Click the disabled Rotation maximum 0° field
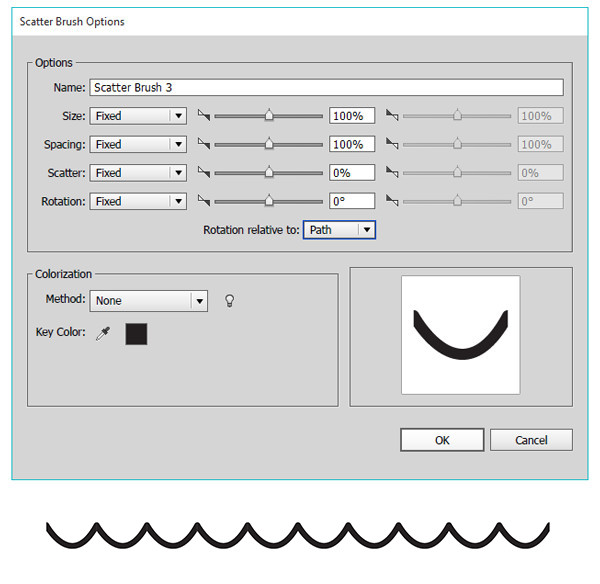 [540, 201]
